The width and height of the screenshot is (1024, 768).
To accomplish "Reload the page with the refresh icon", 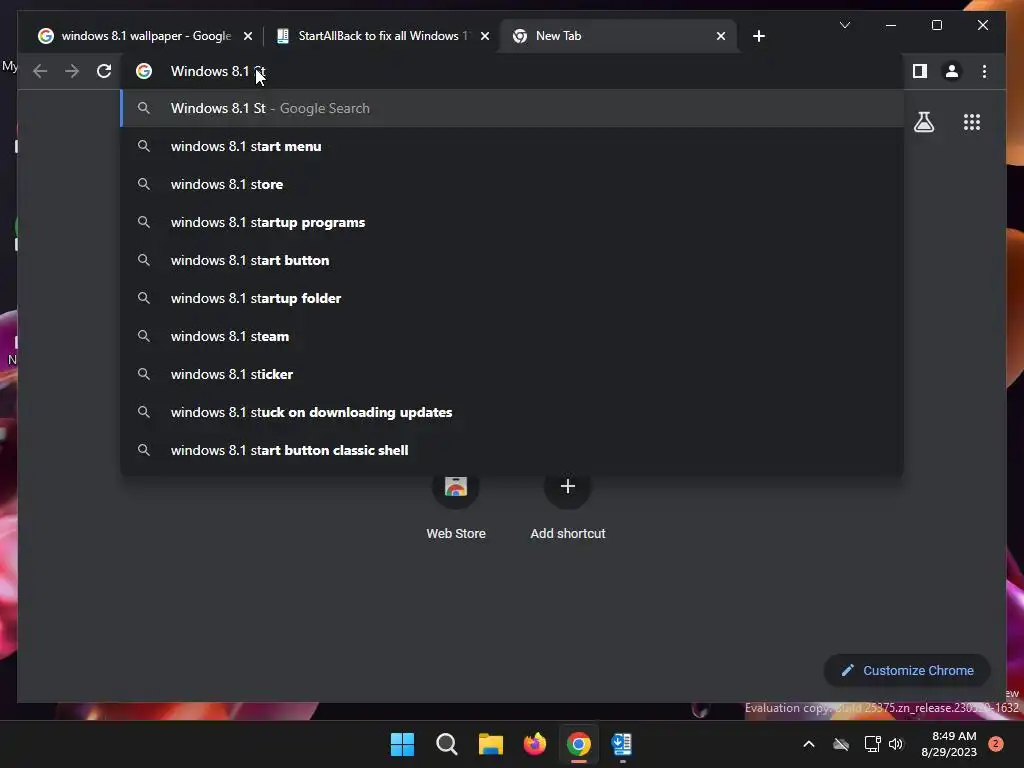I will (x=104, y=71).
